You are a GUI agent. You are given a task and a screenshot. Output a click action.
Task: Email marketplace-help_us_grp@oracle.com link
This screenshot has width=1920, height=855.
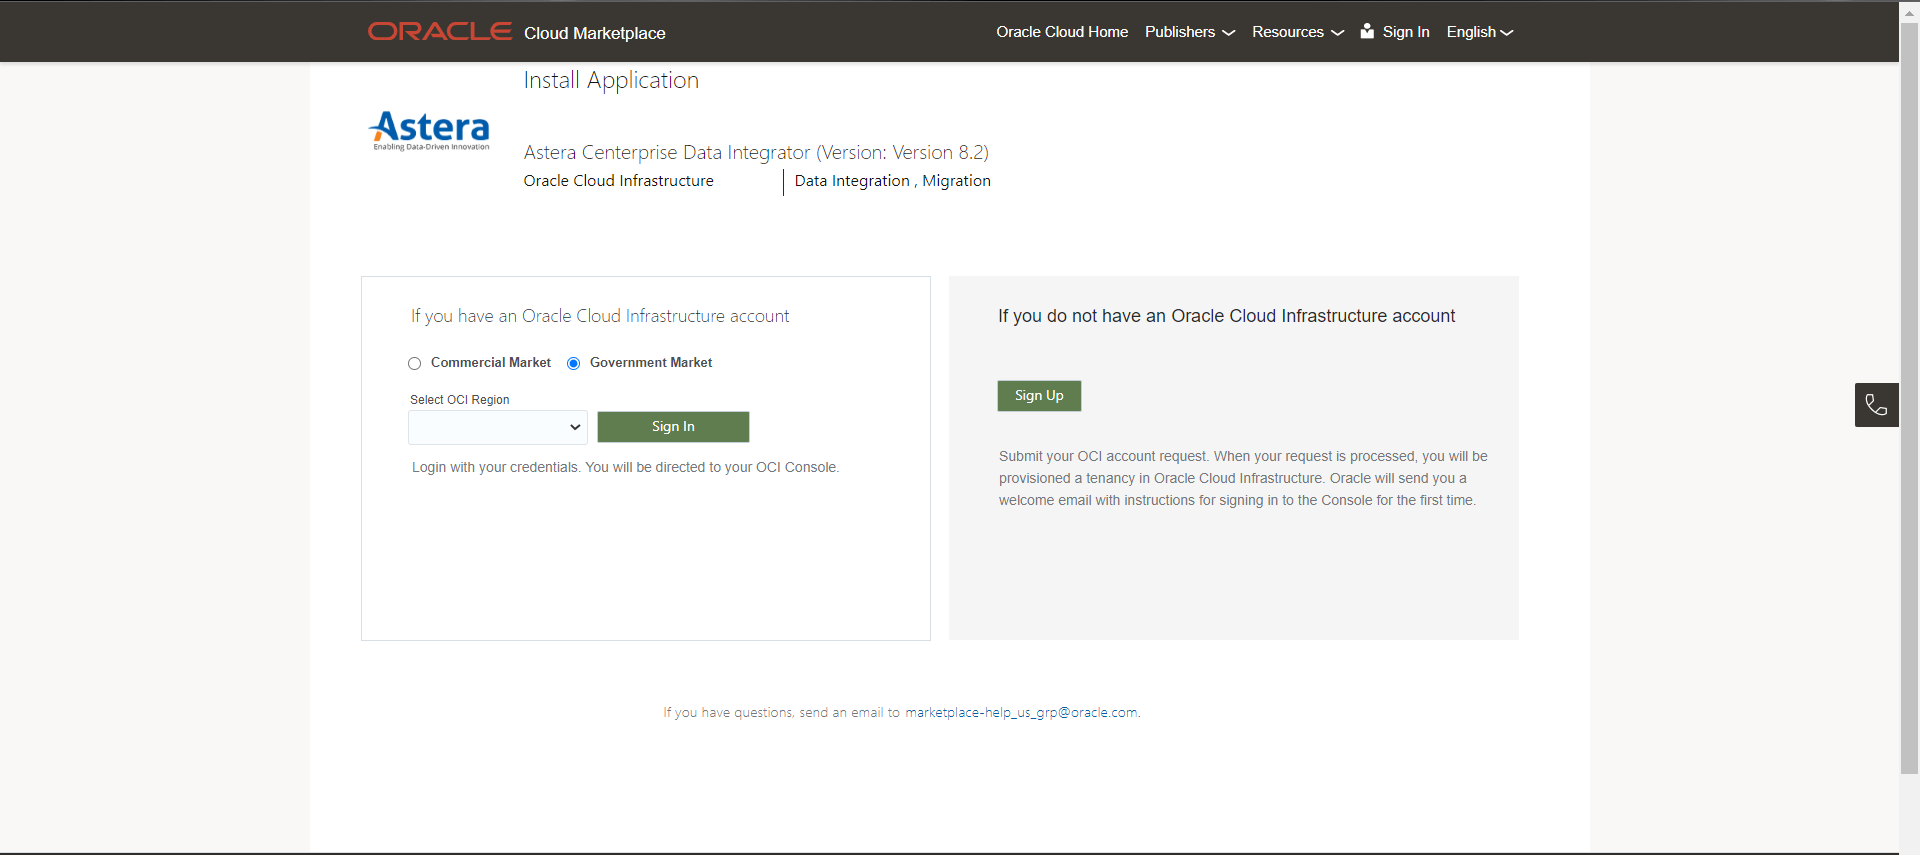(1021, 713)
